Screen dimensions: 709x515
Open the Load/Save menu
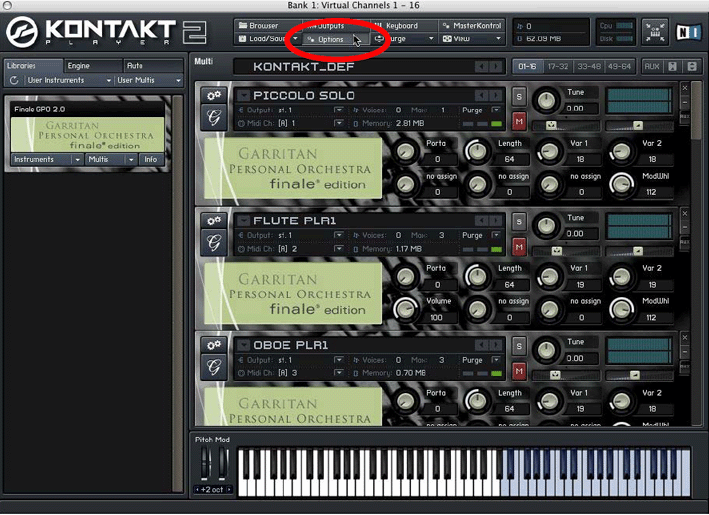coord(267,39)
